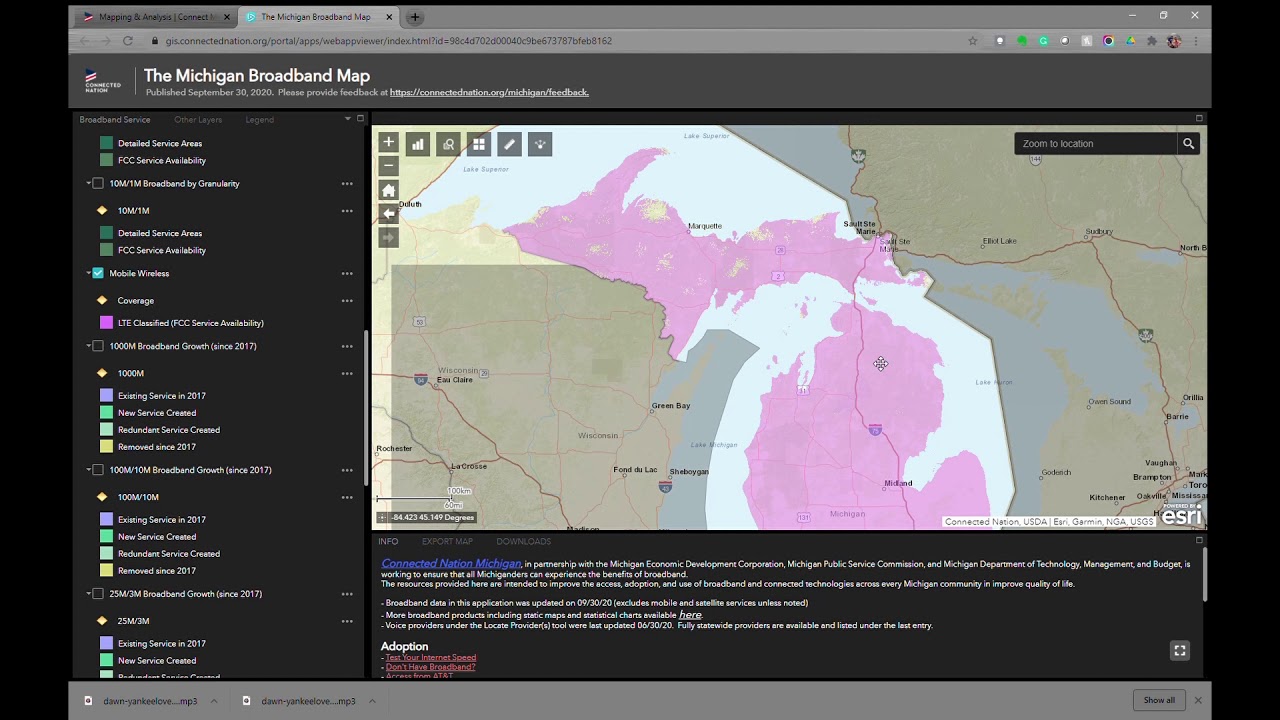1280x720 pixels.
Task: Click the 'here' static maps link
Action: [x=690, y=615]
